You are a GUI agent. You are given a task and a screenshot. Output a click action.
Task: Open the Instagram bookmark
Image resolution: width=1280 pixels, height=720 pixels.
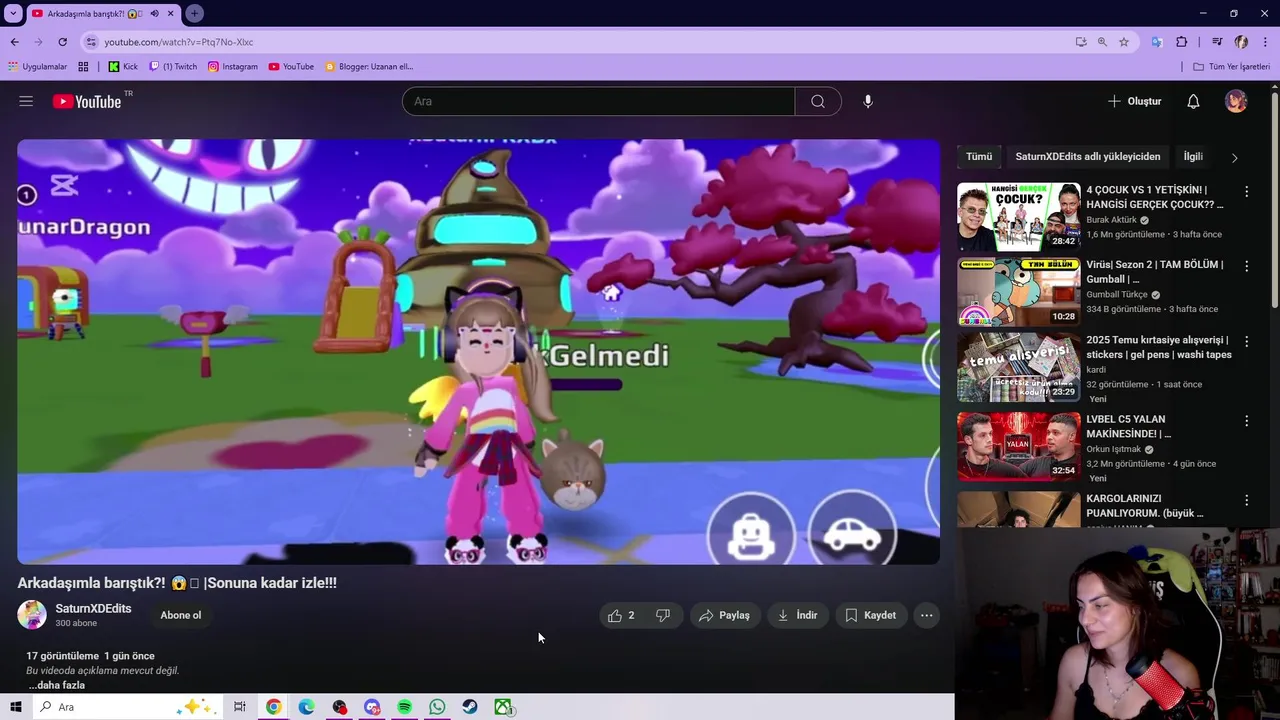coord(233,67)
